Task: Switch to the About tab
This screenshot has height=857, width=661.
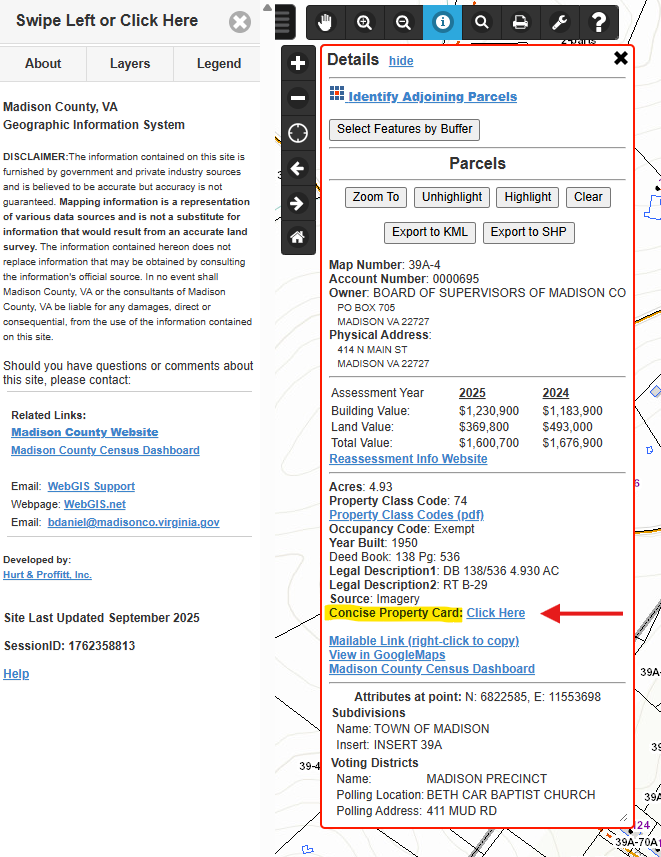Action: coord(43,63)
